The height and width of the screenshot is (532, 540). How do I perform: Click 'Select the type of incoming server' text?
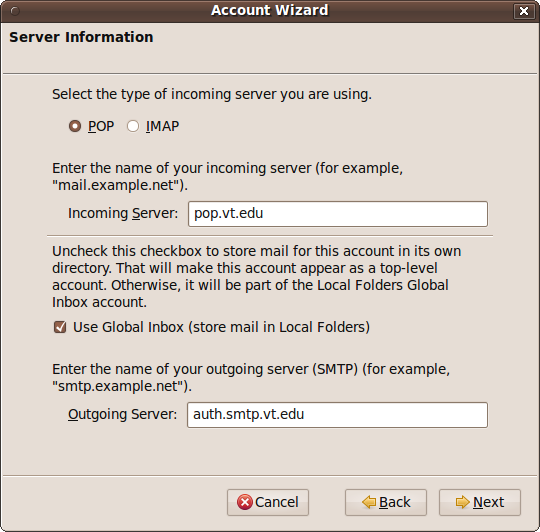212,94
